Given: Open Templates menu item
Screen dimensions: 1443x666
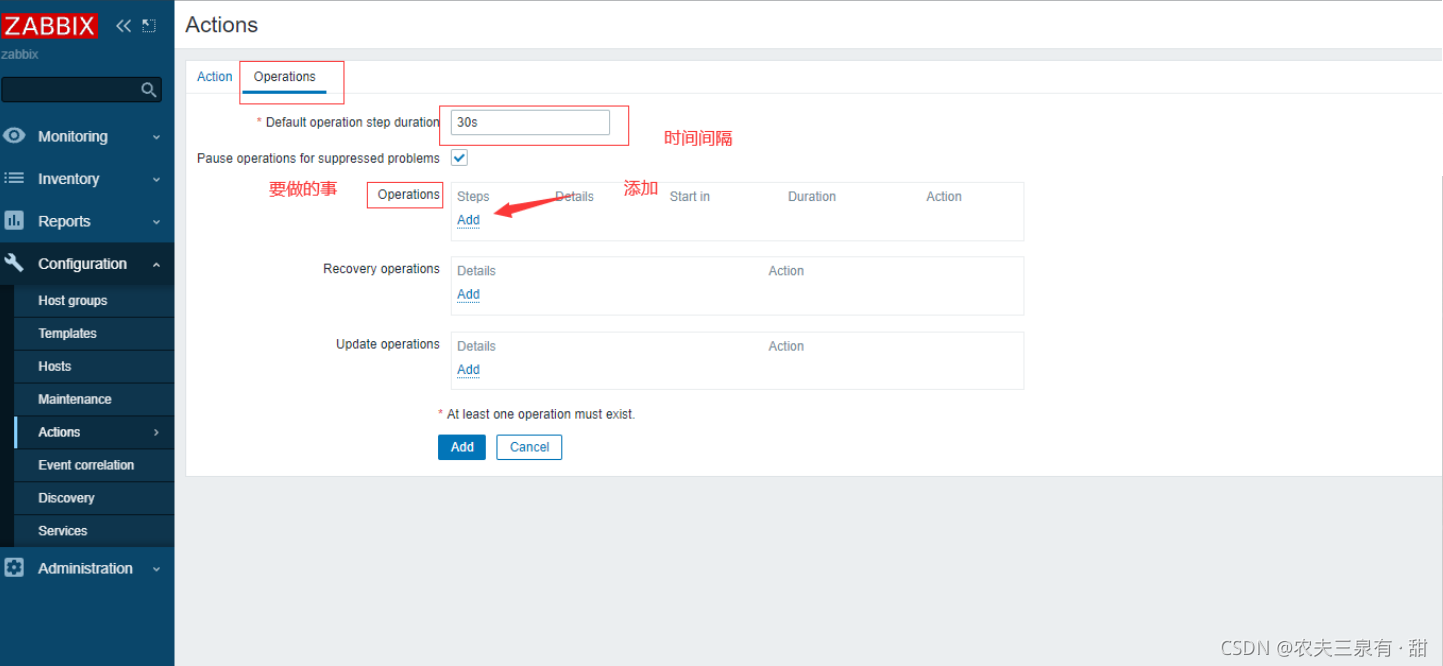Looking at the screenshot, I should [x=67, y=333].
